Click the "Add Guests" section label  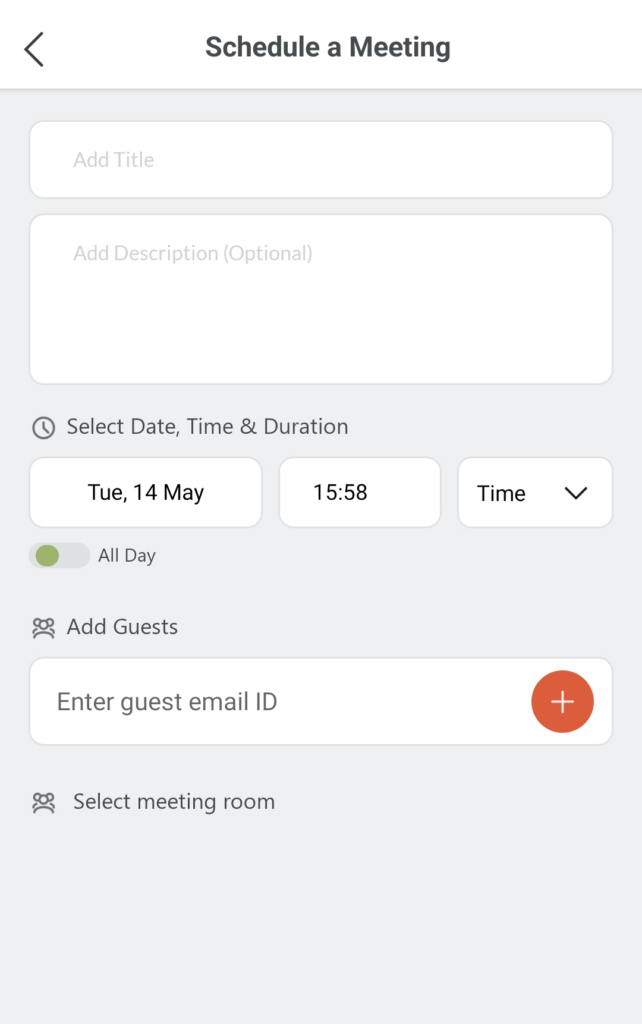click(x=122, y=627)
